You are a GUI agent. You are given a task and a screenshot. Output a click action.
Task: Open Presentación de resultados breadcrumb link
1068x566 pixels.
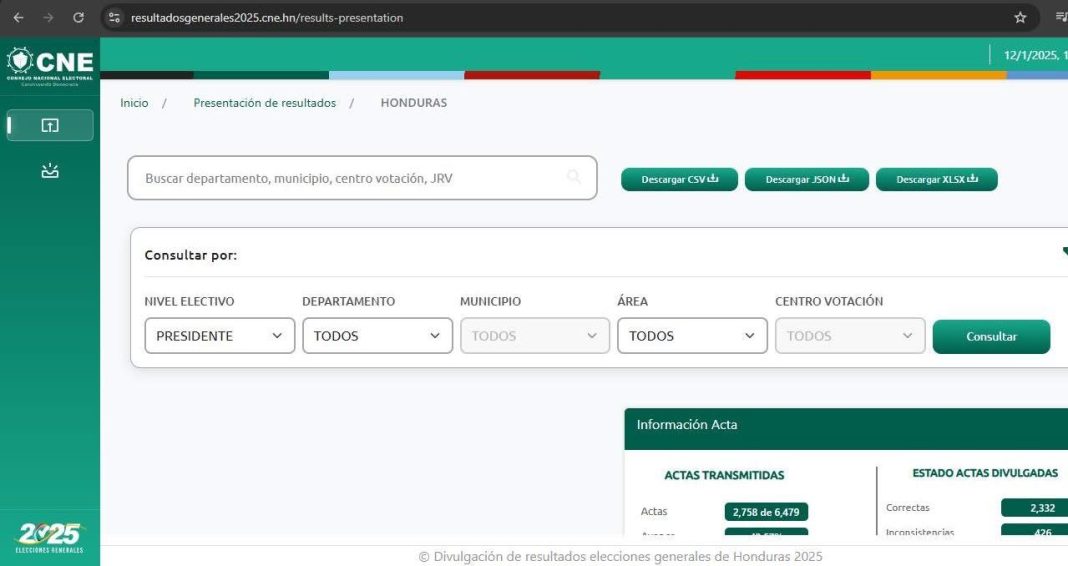point(264,103)
